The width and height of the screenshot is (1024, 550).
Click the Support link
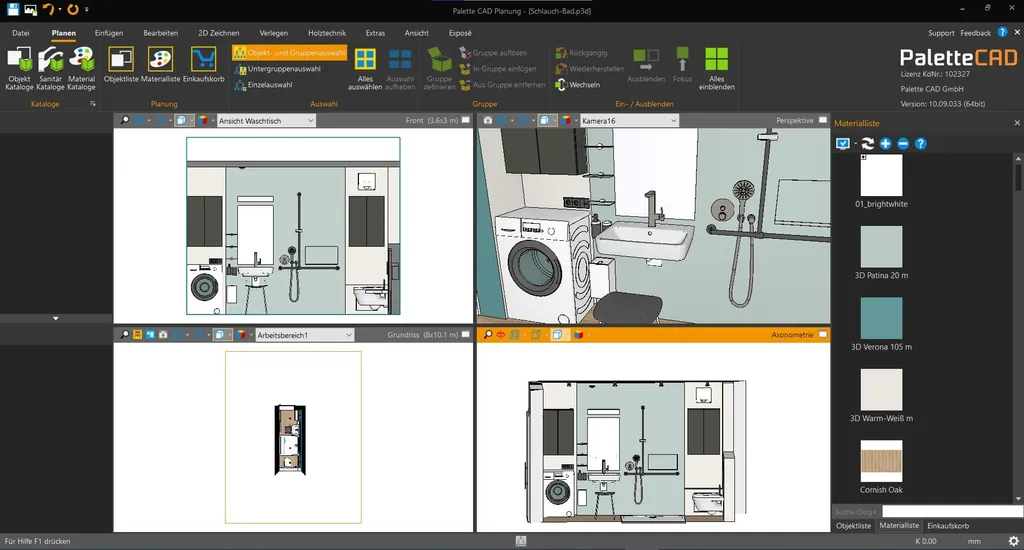tap(941, 33)
